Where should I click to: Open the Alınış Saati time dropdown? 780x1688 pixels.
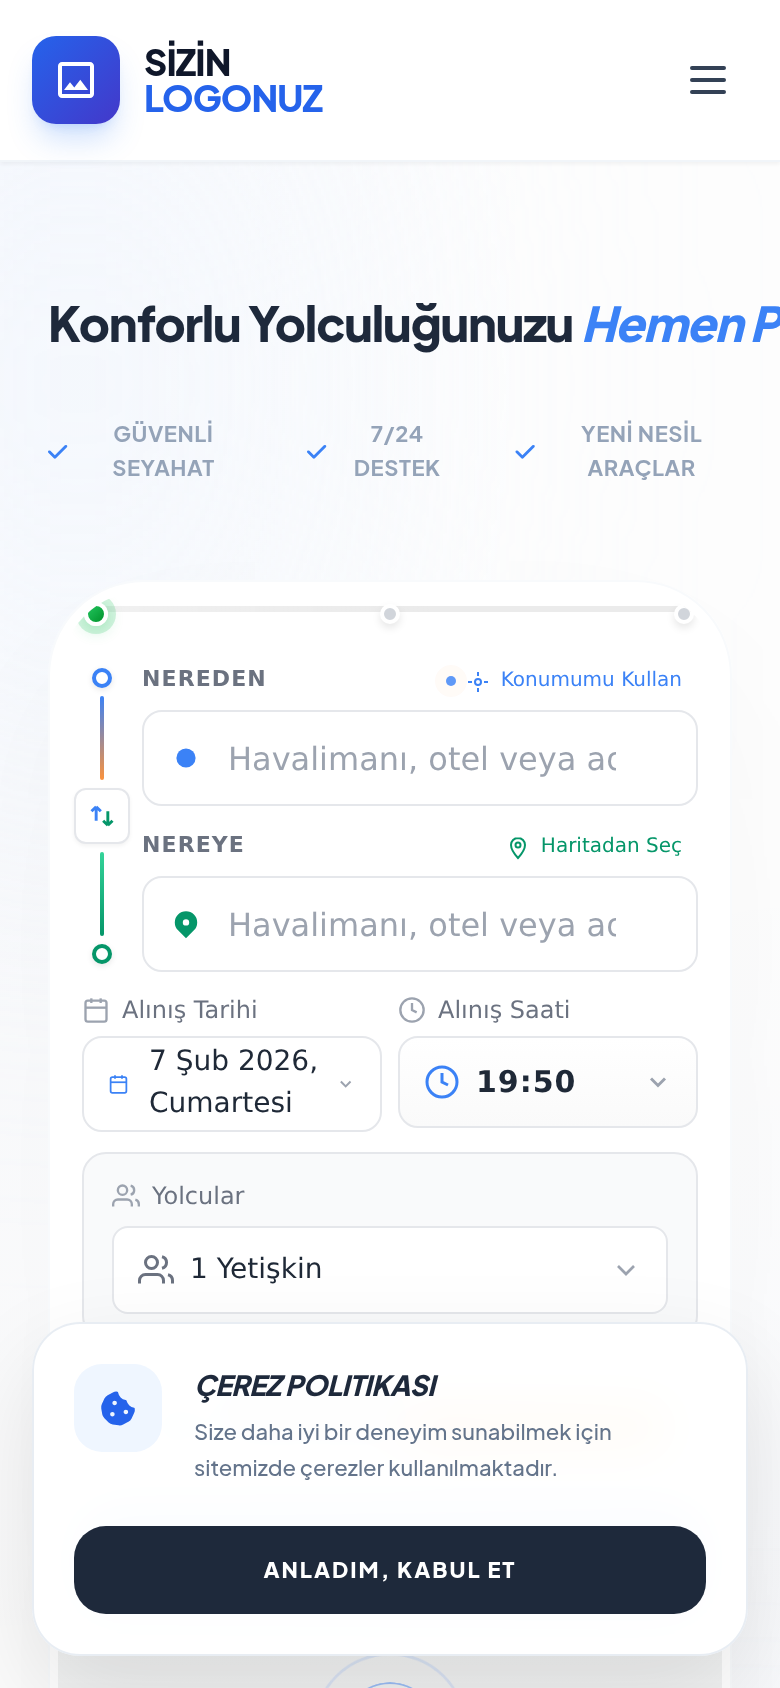pos(548,1082)
